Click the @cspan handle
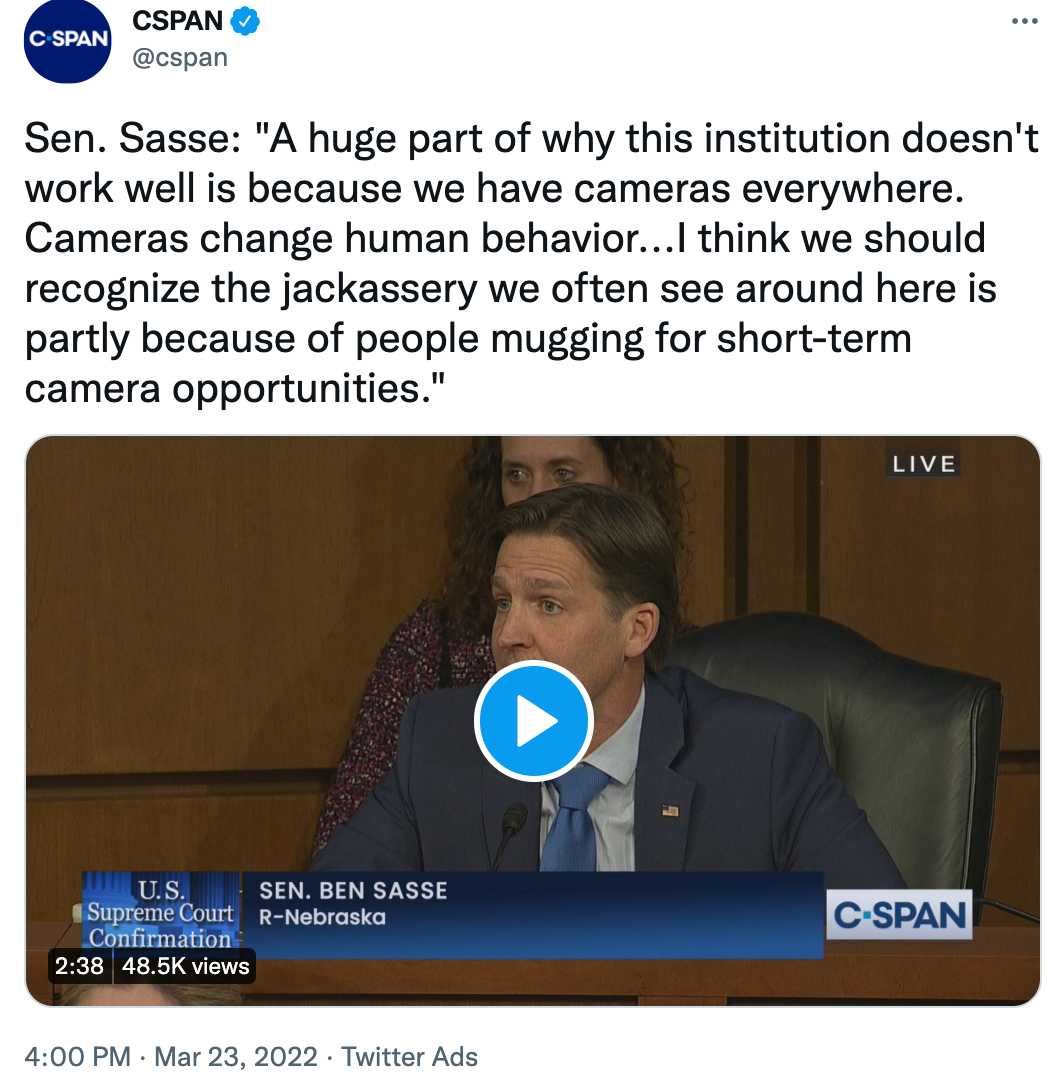The height and width of the screenshot is (1086, 1062). click(x=180, y=57)
